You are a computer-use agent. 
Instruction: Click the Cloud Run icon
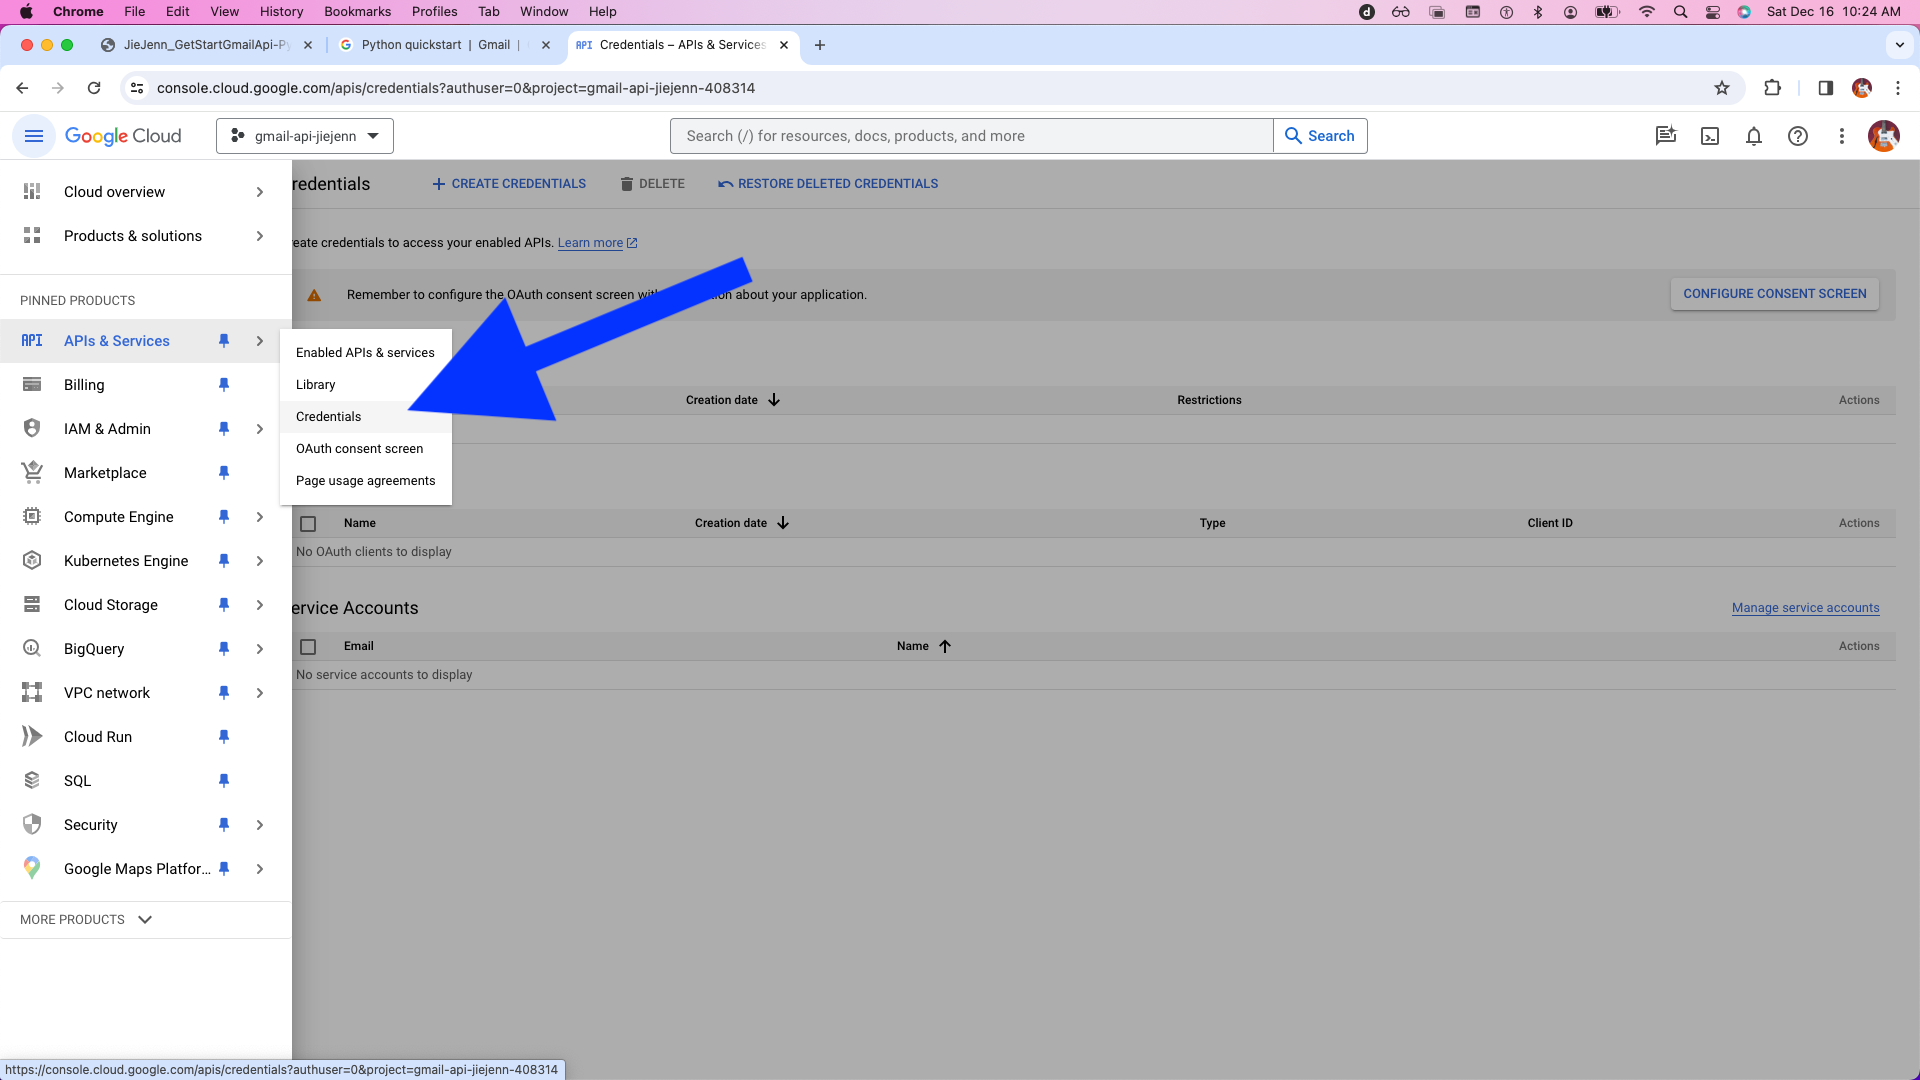pyautogui.click(x=32, y=737)
